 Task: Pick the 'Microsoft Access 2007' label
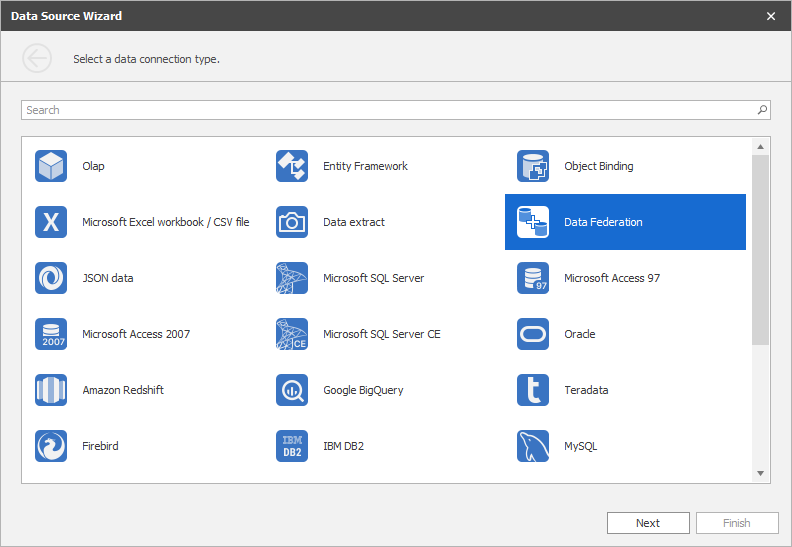136,334
